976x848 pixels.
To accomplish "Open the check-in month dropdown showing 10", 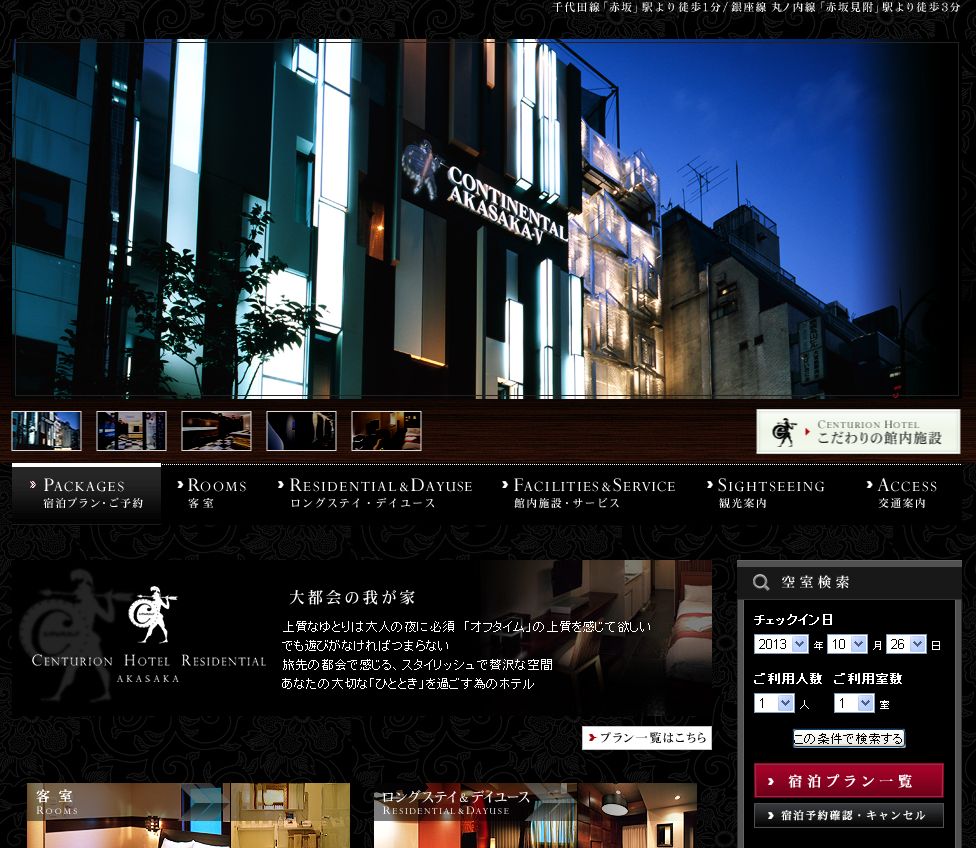I will 847,644.
